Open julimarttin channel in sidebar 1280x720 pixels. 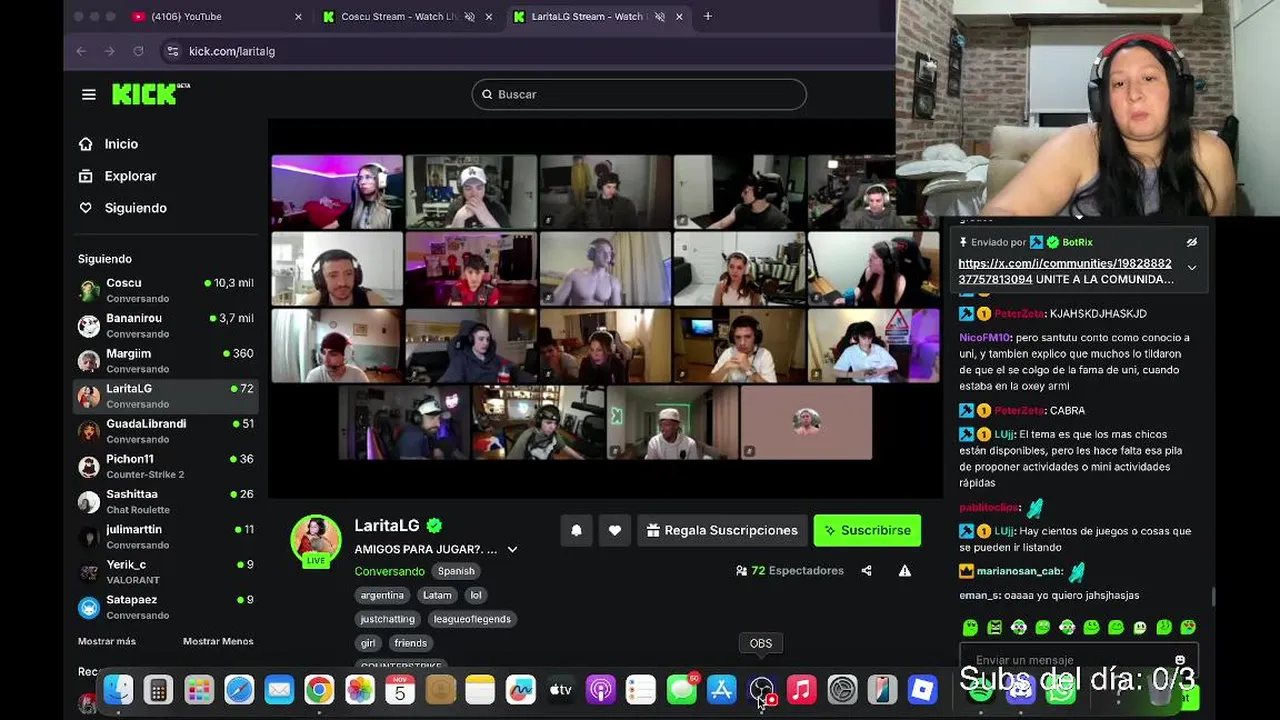coord(166,536)
